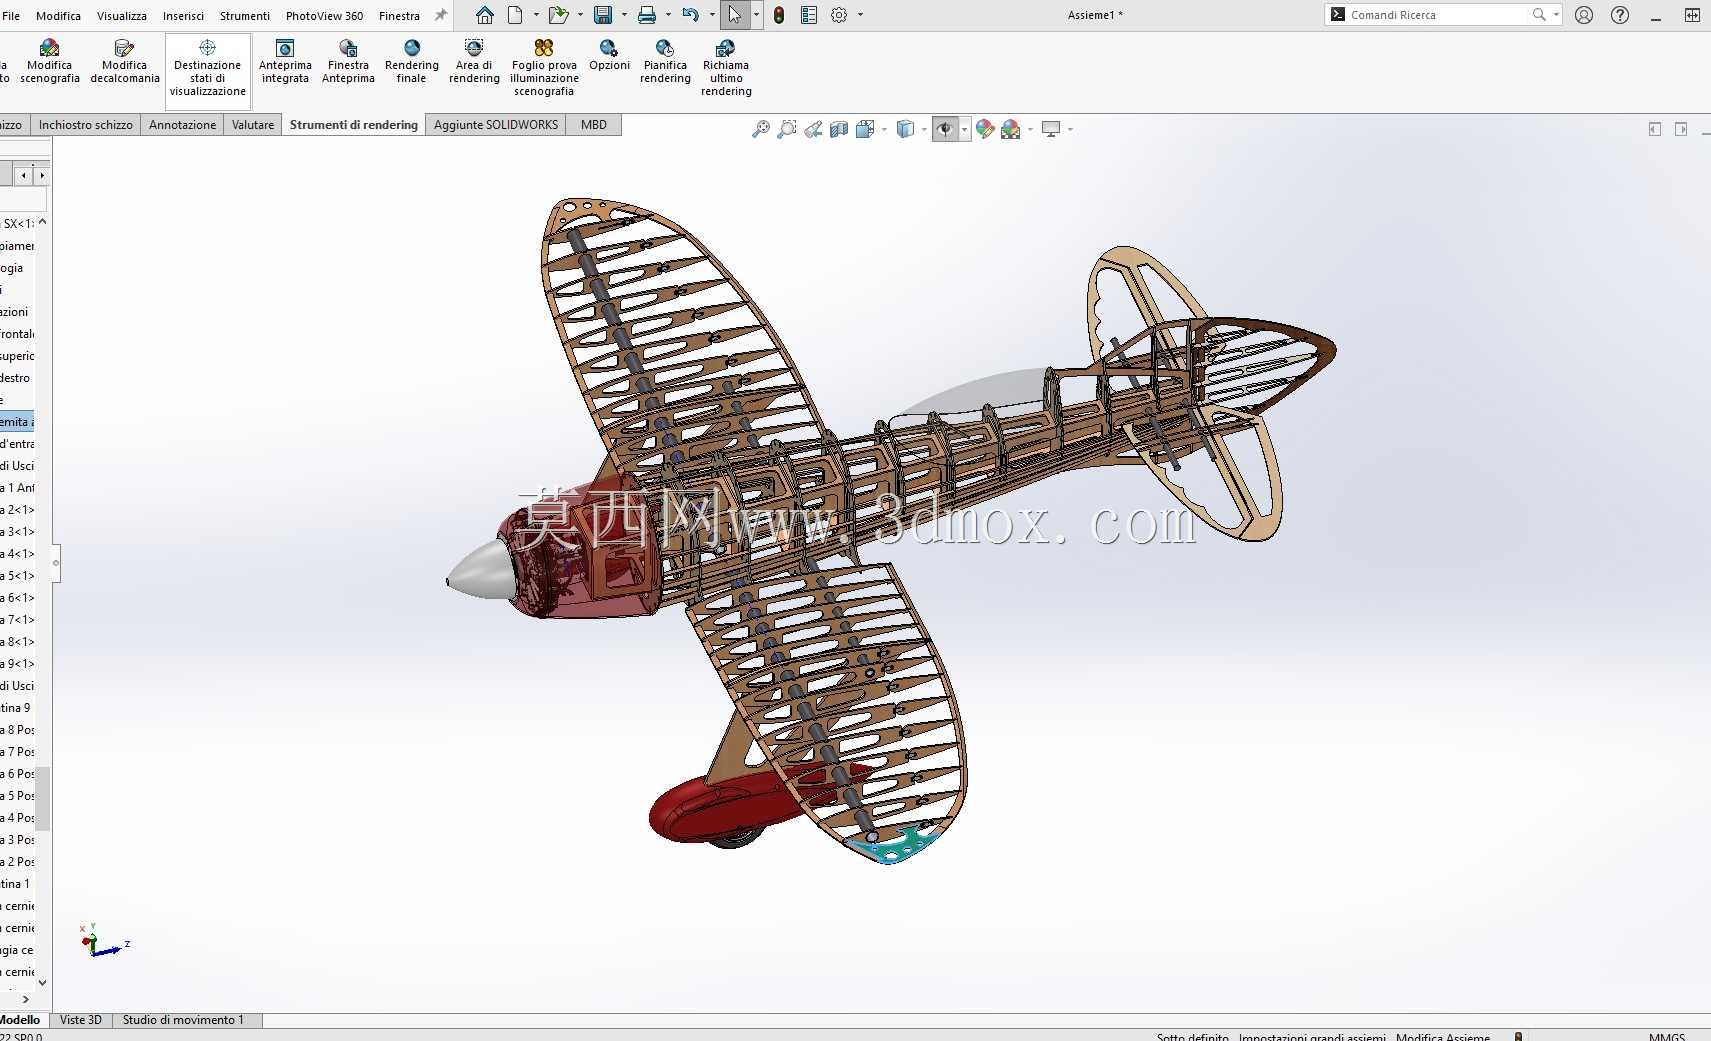Click the Rebuild traffic light icon
This screenshot has width=1711, height=1041.
[779, 15]
